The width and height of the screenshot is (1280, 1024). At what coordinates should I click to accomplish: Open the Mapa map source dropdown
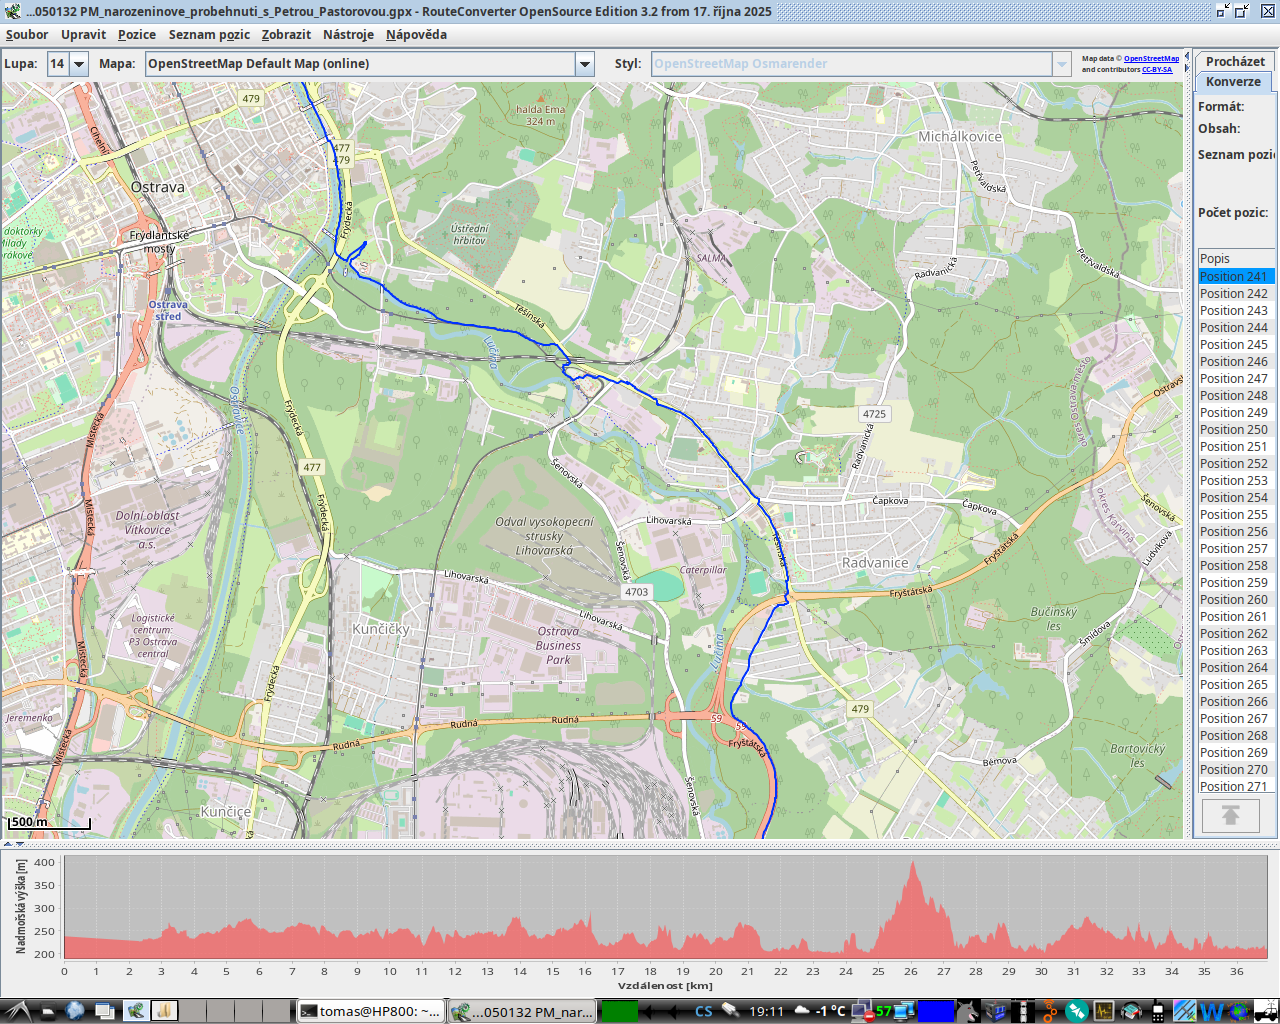[x=585, y=64]
